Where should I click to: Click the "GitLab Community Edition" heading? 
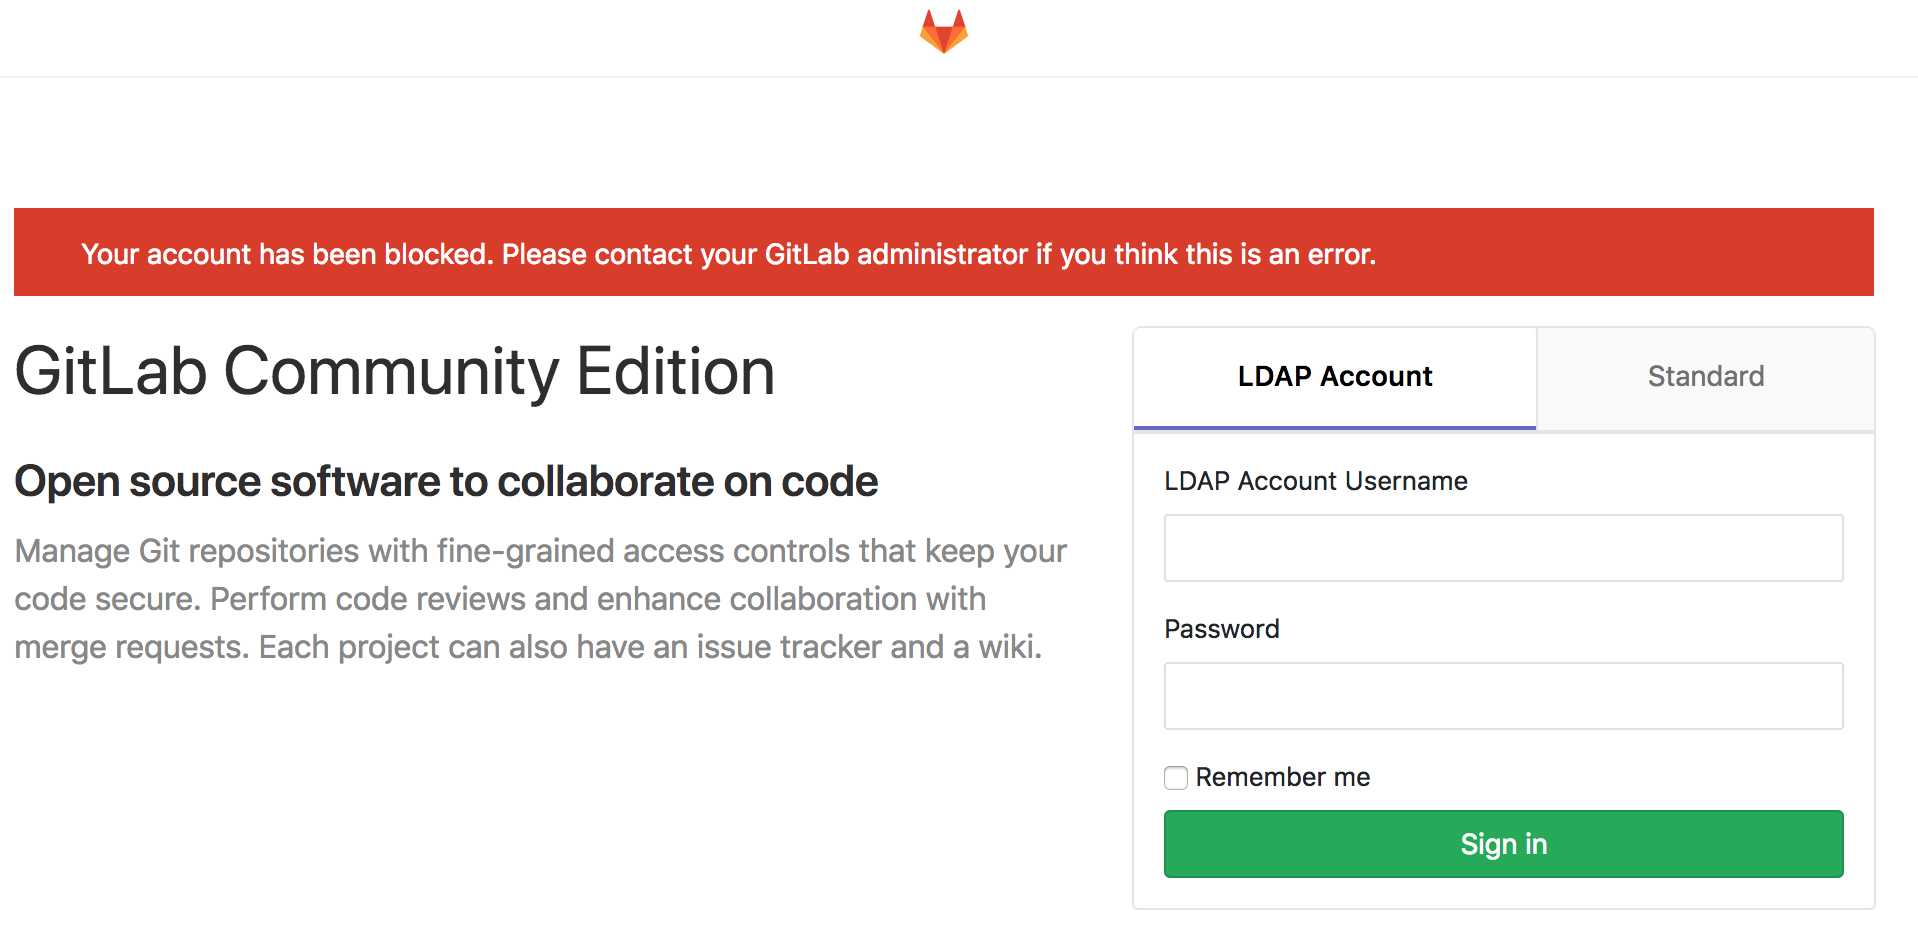coord(395,372)
